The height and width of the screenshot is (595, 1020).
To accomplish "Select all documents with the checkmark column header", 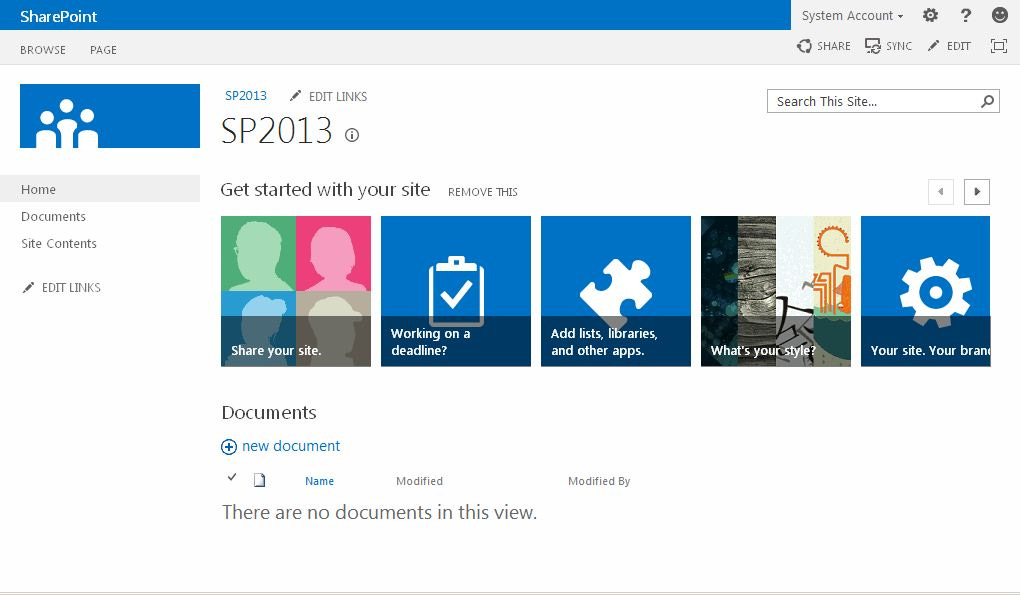I will pyautogui.click(x=232, y=477).
